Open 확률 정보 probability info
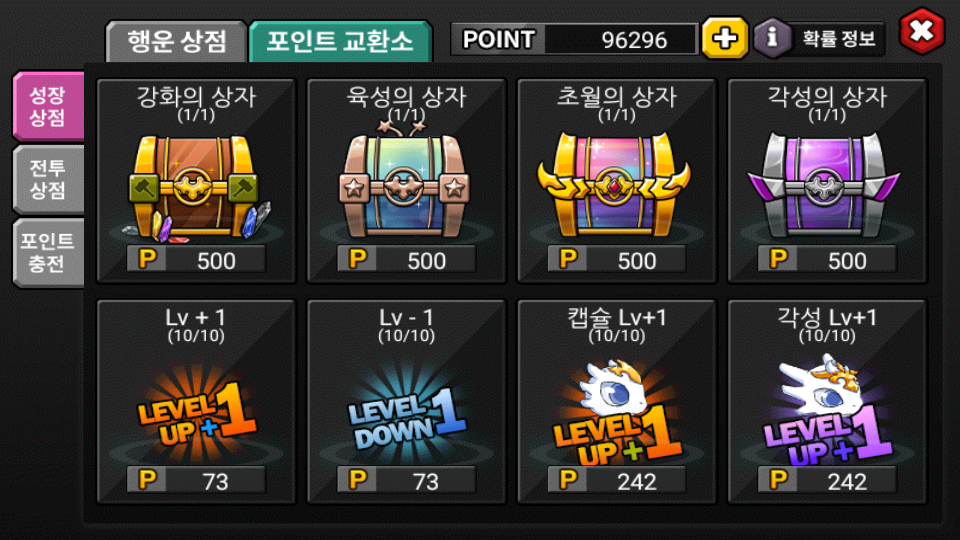This screenshot has height=540, width=960. 838,39
